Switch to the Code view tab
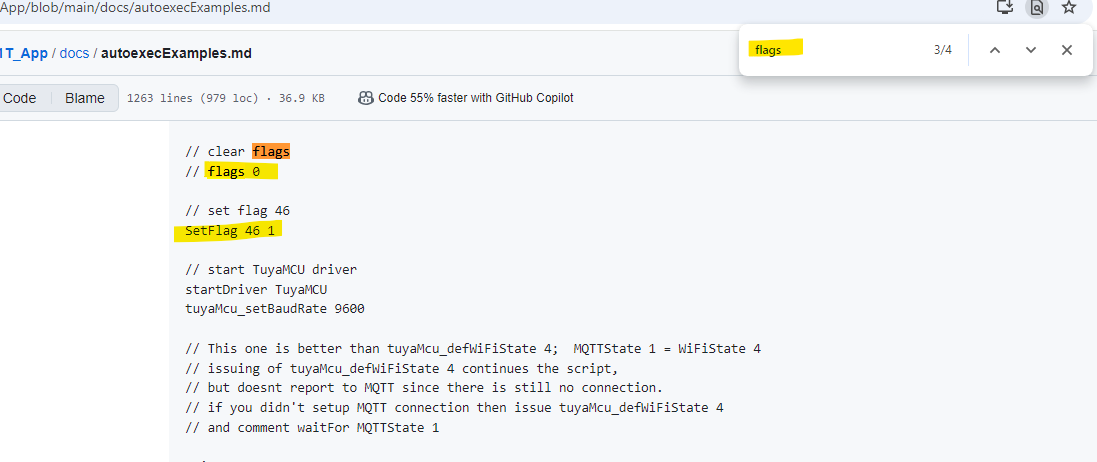 coord(20,98)
